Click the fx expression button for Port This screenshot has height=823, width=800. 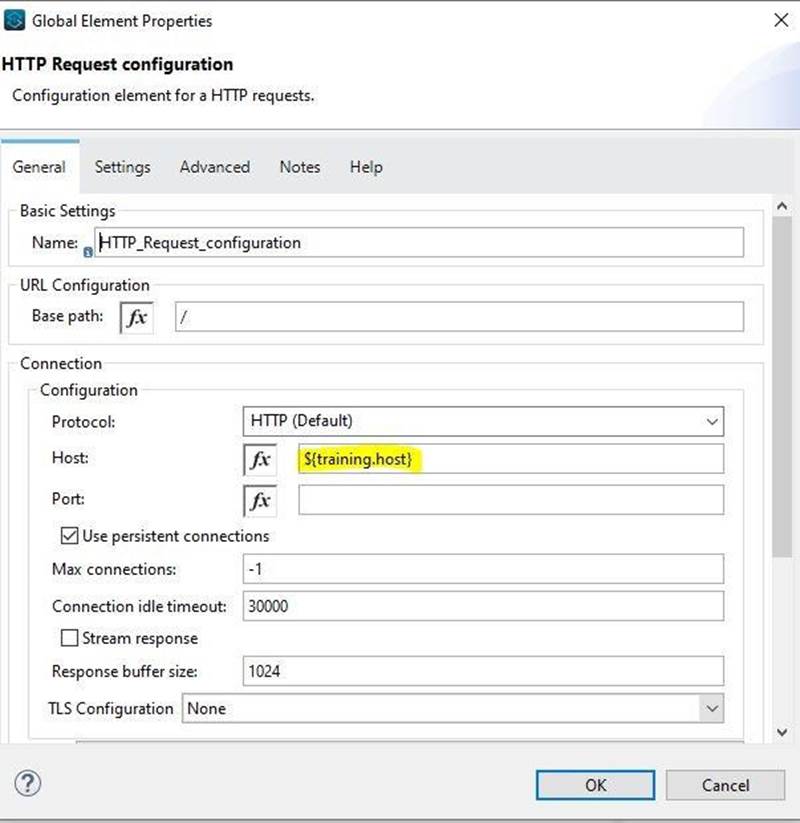point(260,500)
